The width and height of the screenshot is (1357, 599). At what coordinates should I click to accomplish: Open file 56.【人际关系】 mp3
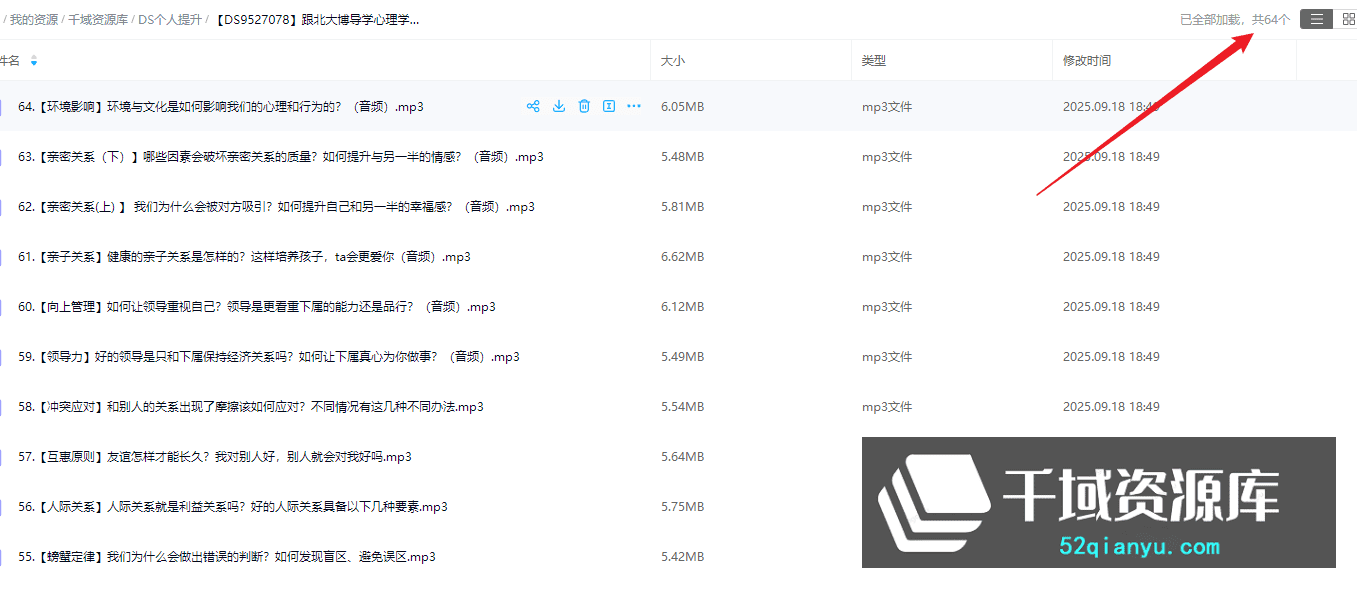click(233, 506)
